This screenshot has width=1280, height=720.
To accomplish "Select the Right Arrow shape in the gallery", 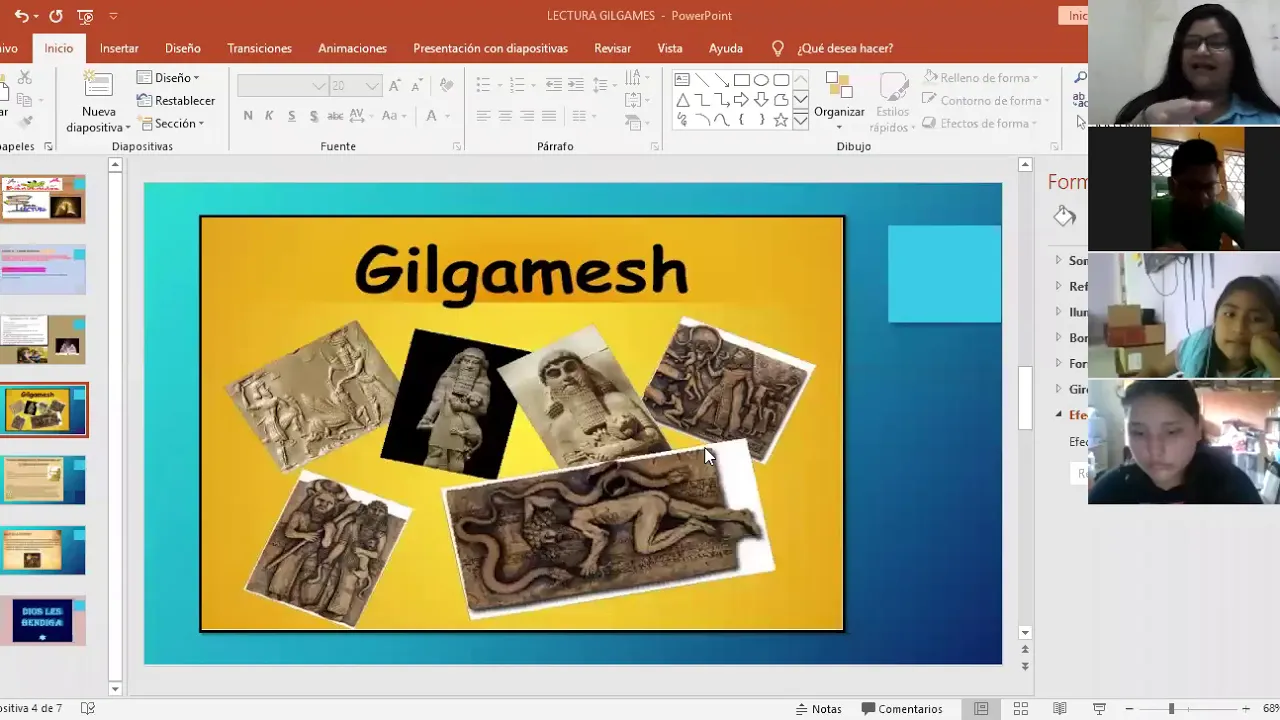I will [741, 100].
